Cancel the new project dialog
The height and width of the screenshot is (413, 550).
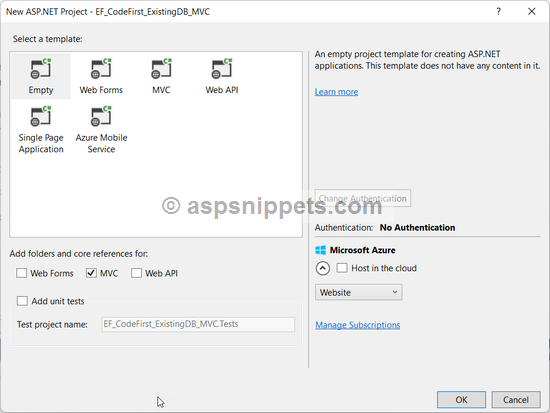click(516, 400)
